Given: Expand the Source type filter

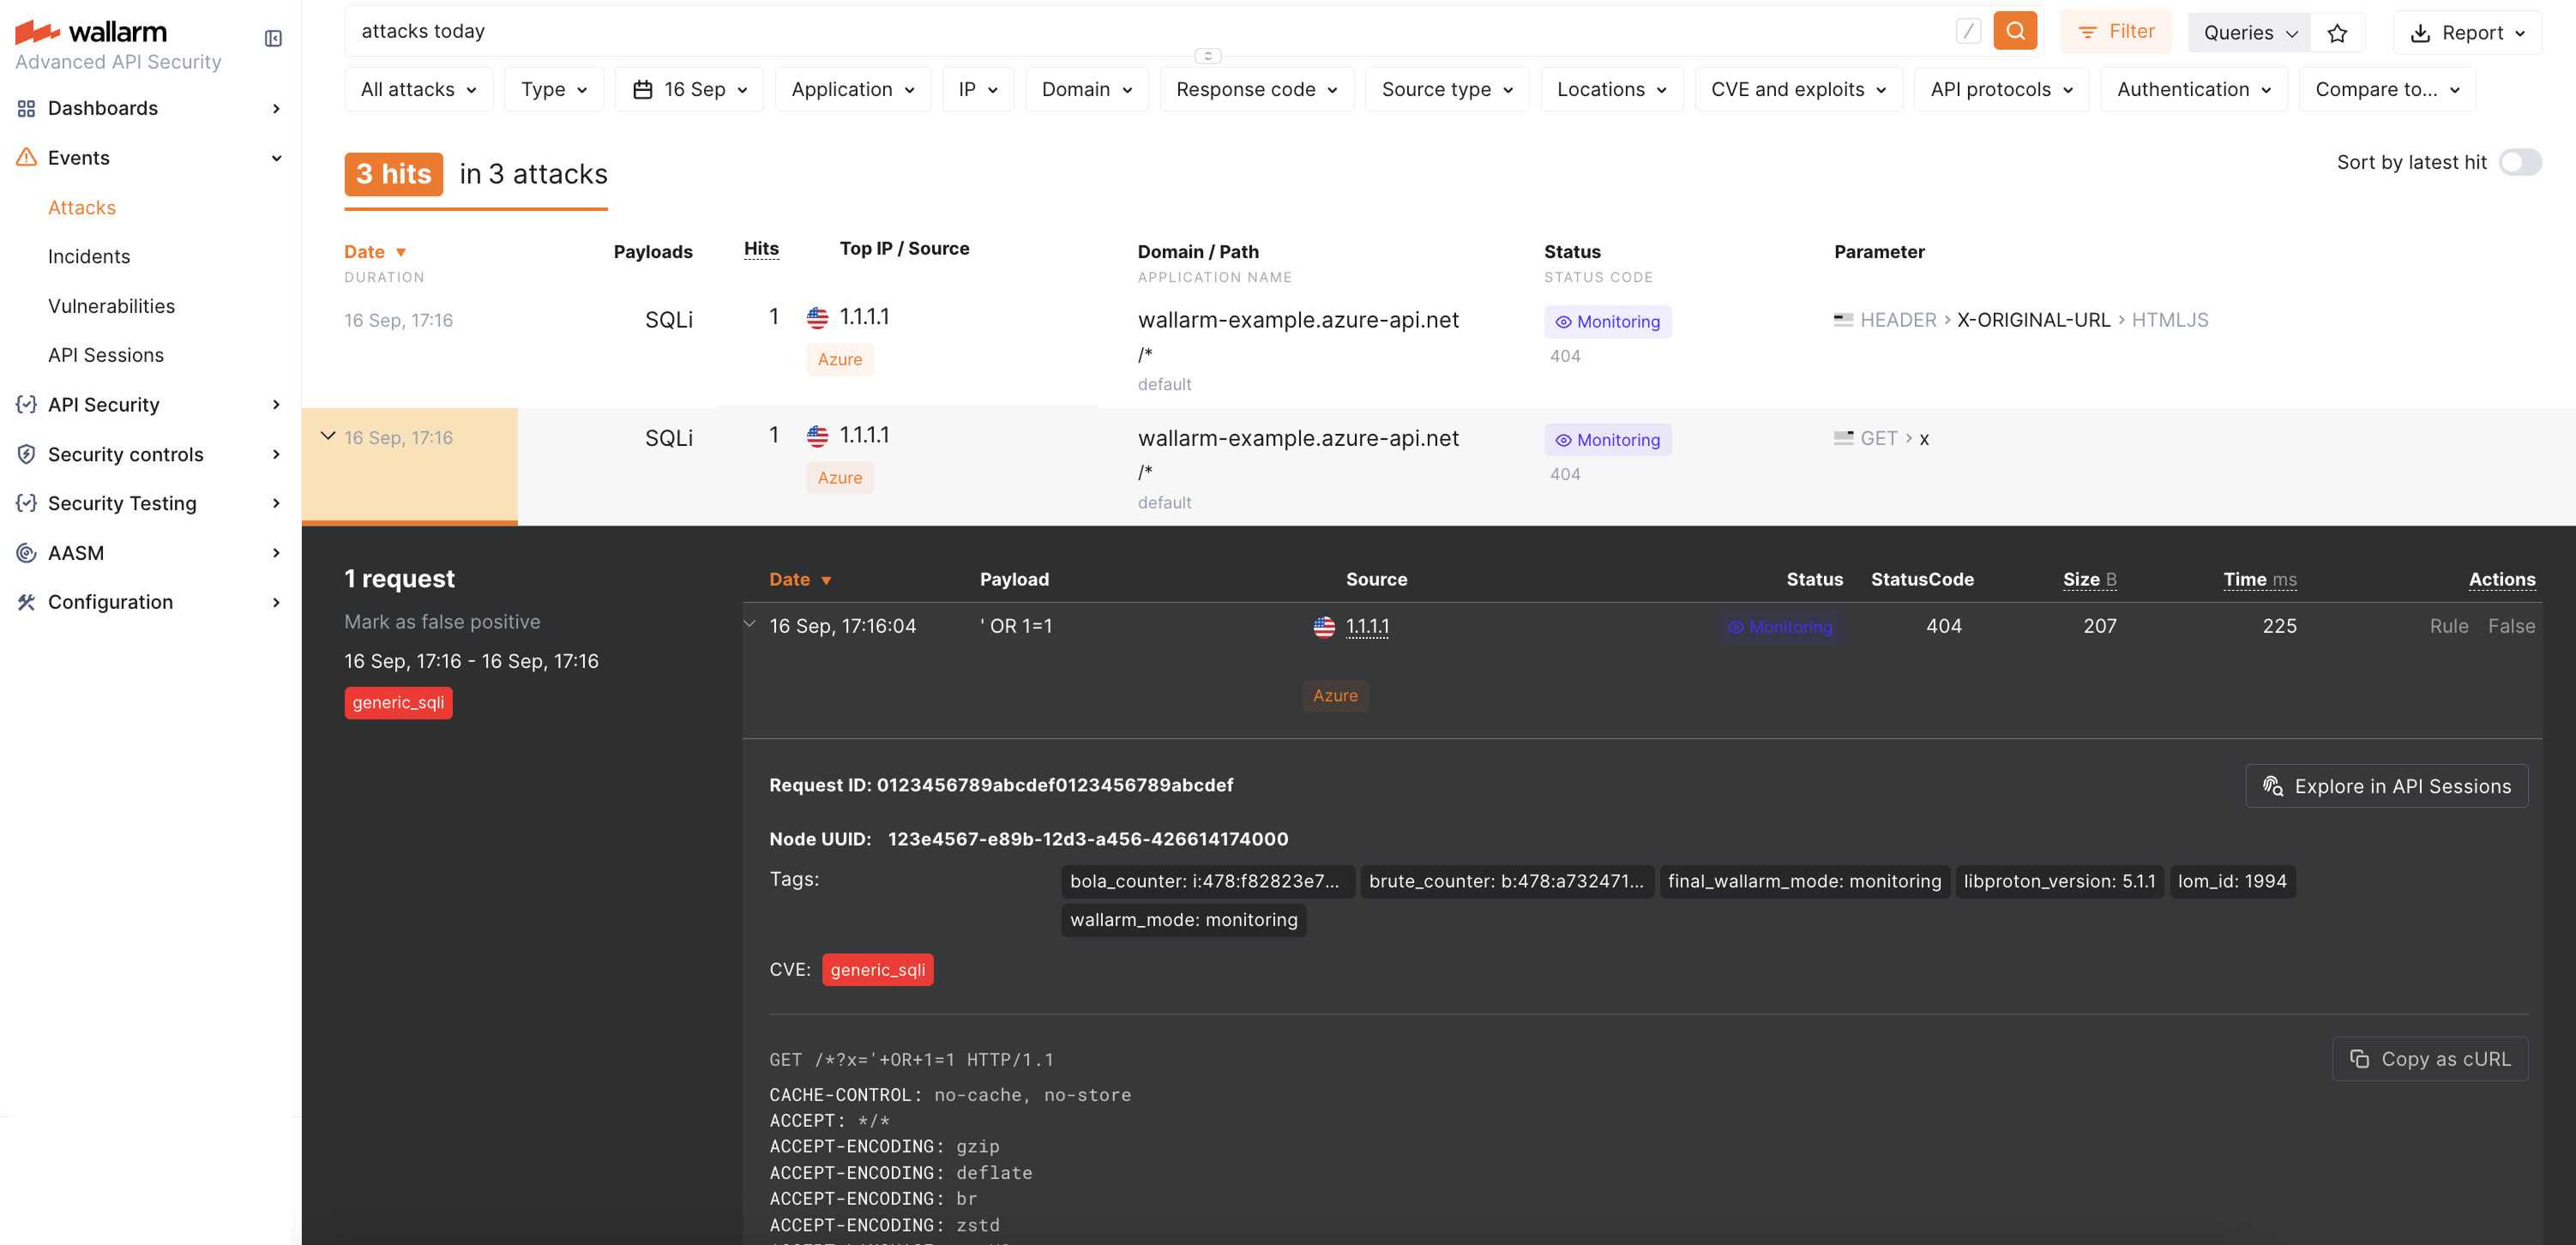Looking at the screenshot, I should [x=1445, y=88].
